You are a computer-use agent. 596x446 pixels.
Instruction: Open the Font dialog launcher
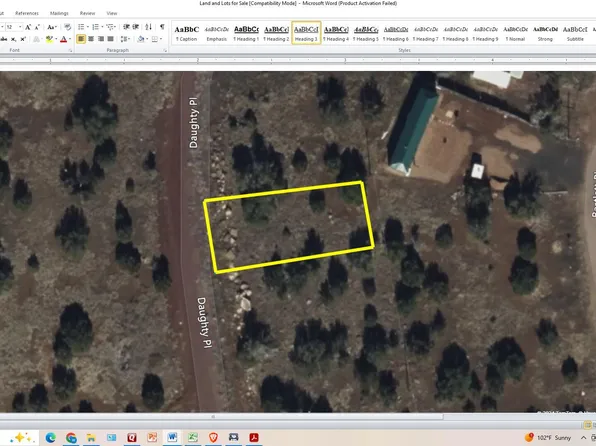click(x=70, y=51)
